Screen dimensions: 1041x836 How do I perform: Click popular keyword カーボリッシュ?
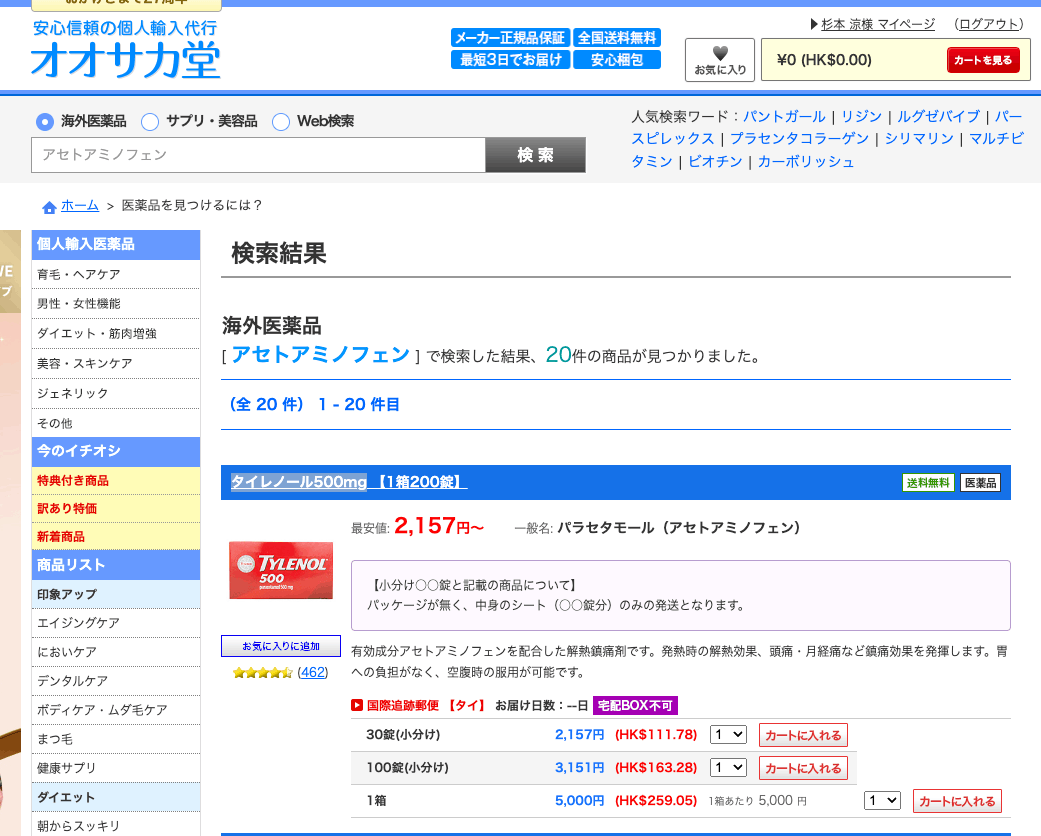(x=805, y=162)
